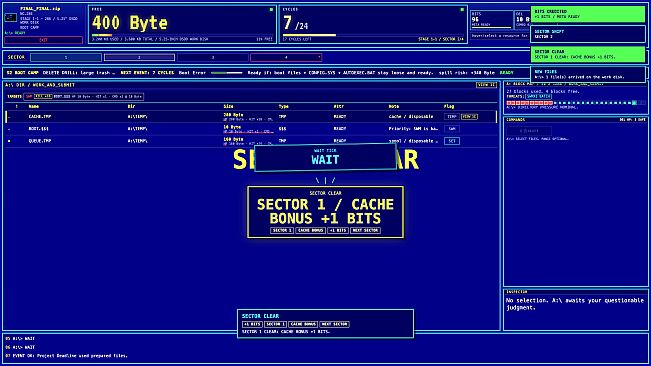
Task: Click the NEXT EVENT: 7 CYCLES text
Action: 147,73
